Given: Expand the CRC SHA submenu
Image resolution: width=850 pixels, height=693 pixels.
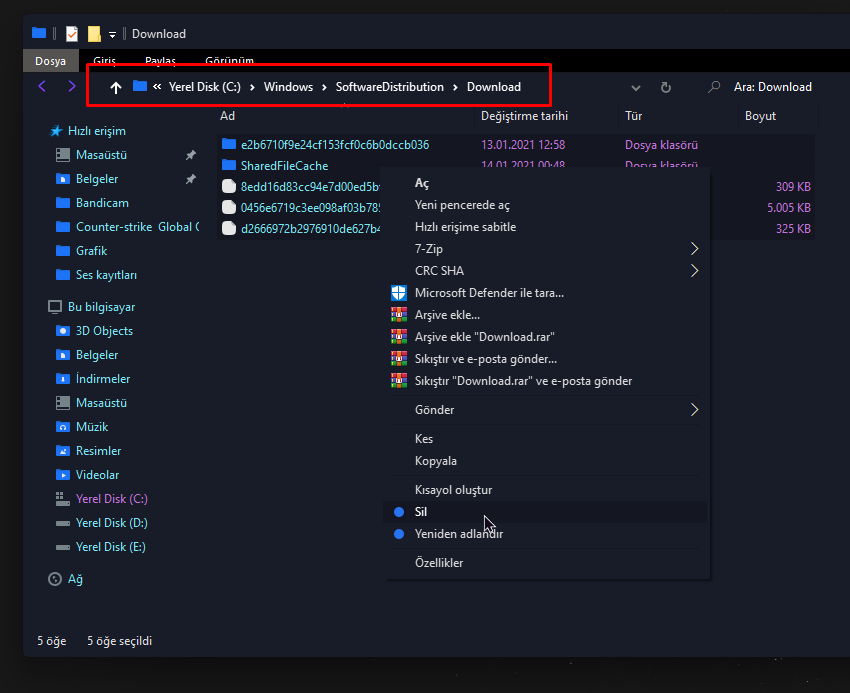Looking at the screenshot, I should (694, 271).
